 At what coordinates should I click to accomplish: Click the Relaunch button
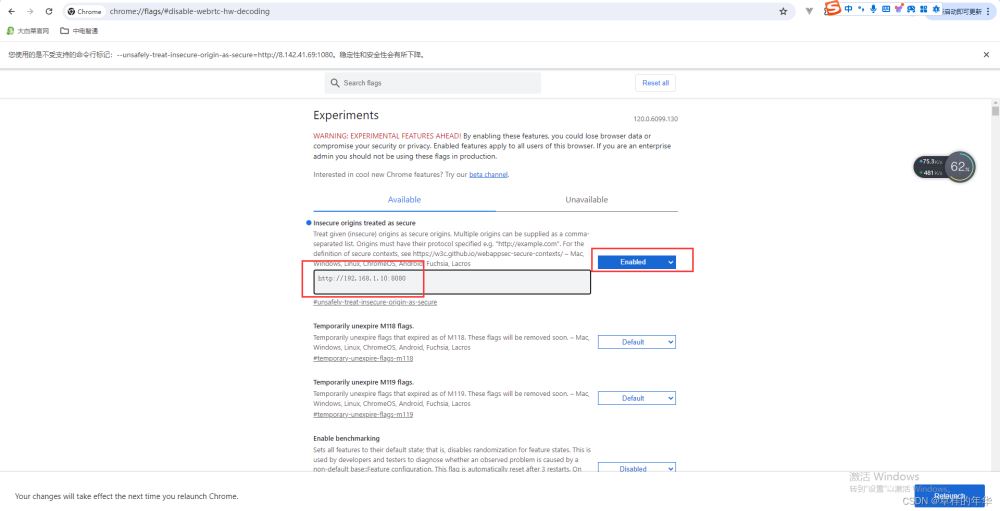click(x=949, y=496)
